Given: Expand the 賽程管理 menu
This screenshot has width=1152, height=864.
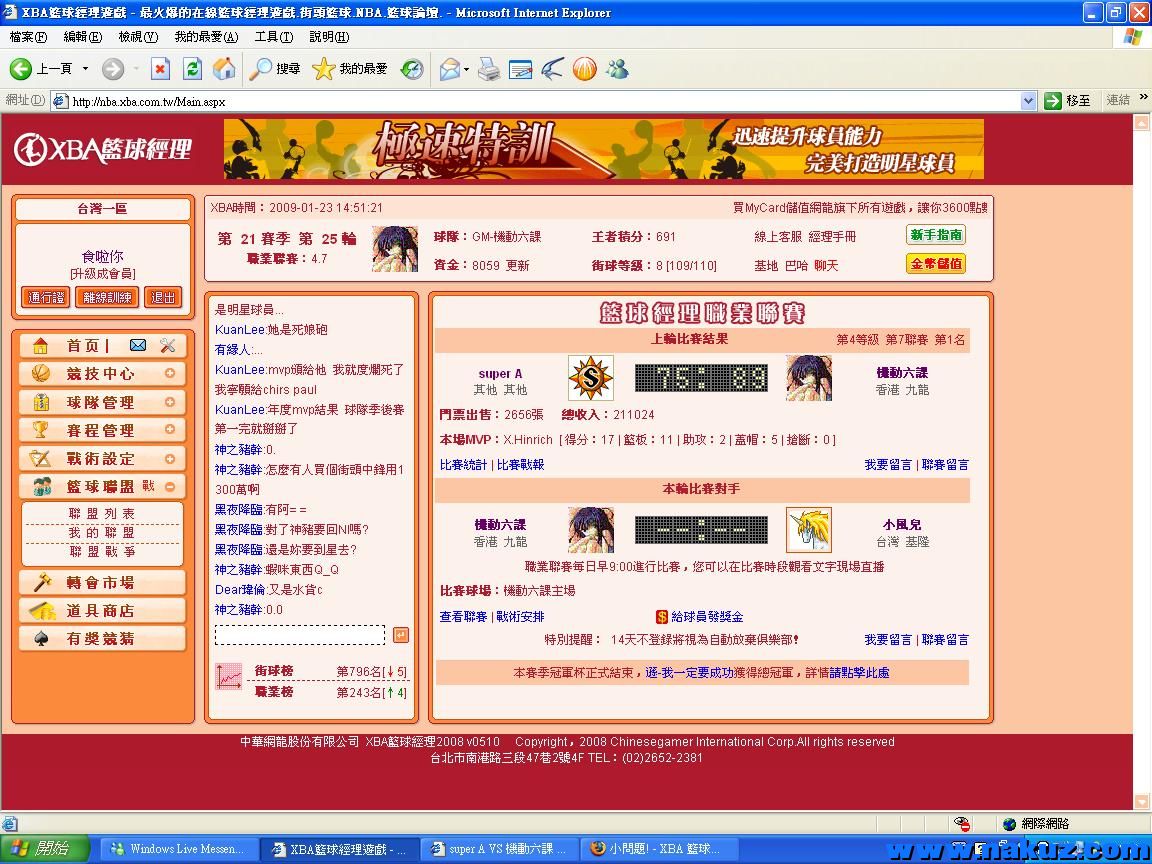Looking at the screenshot, I should [170, 430].
